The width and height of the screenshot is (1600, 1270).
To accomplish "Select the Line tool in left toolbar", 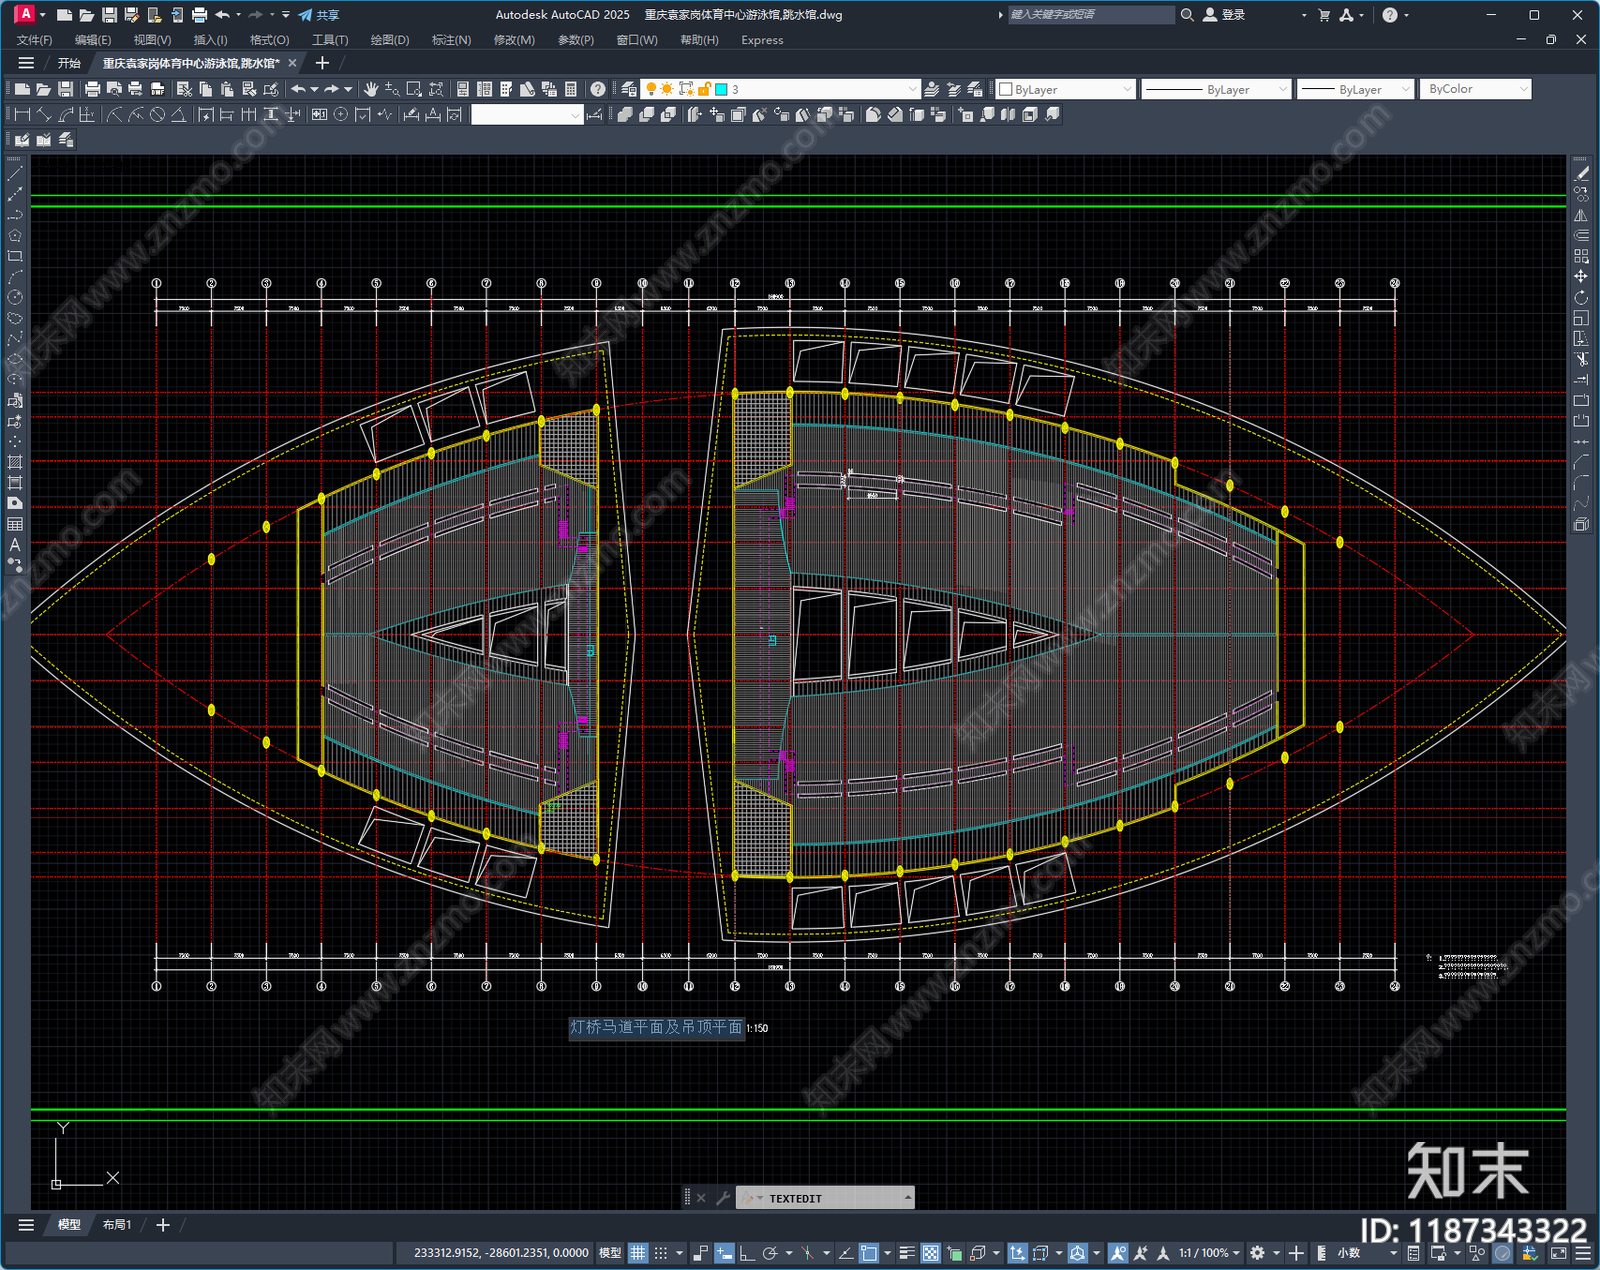I will [15, 173].
